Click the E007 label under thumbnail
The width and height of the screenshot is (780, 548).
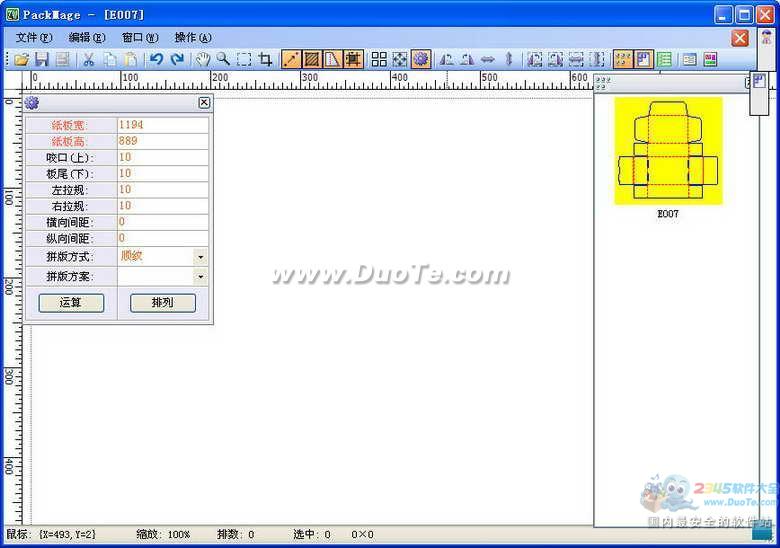[x=668, y=214]
